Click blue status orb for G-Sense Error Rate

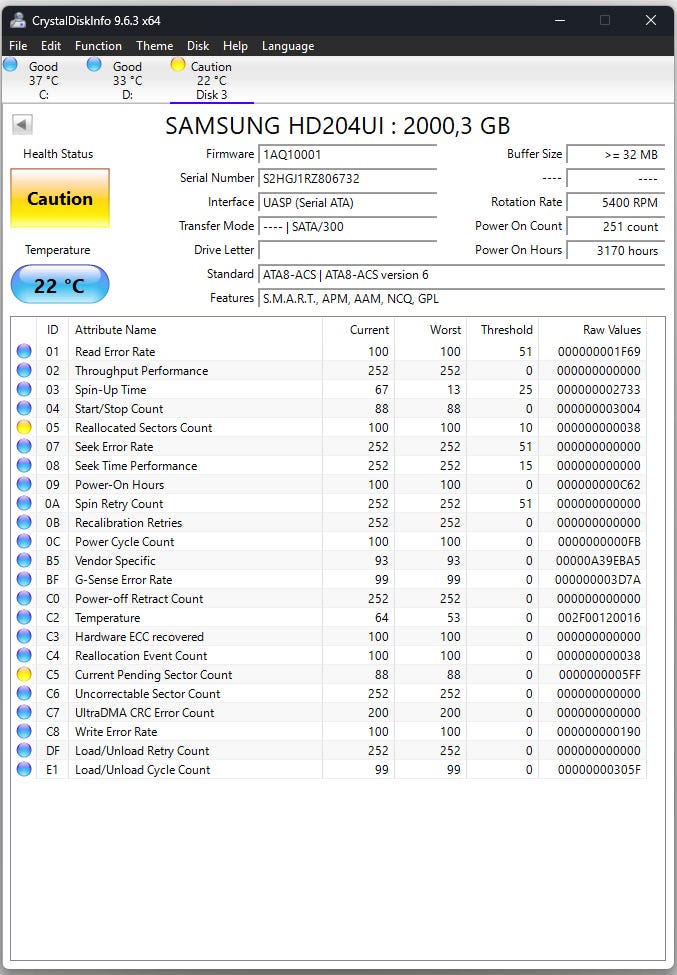tap(24, 580)
